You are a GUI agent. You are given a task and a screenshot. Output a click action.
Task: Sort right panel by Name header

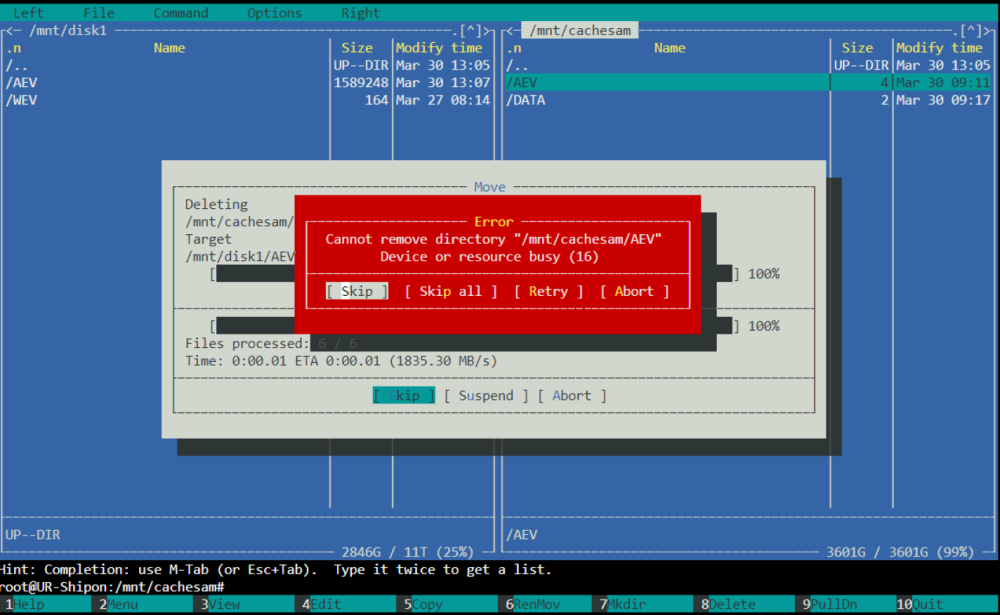pos(670,48)
